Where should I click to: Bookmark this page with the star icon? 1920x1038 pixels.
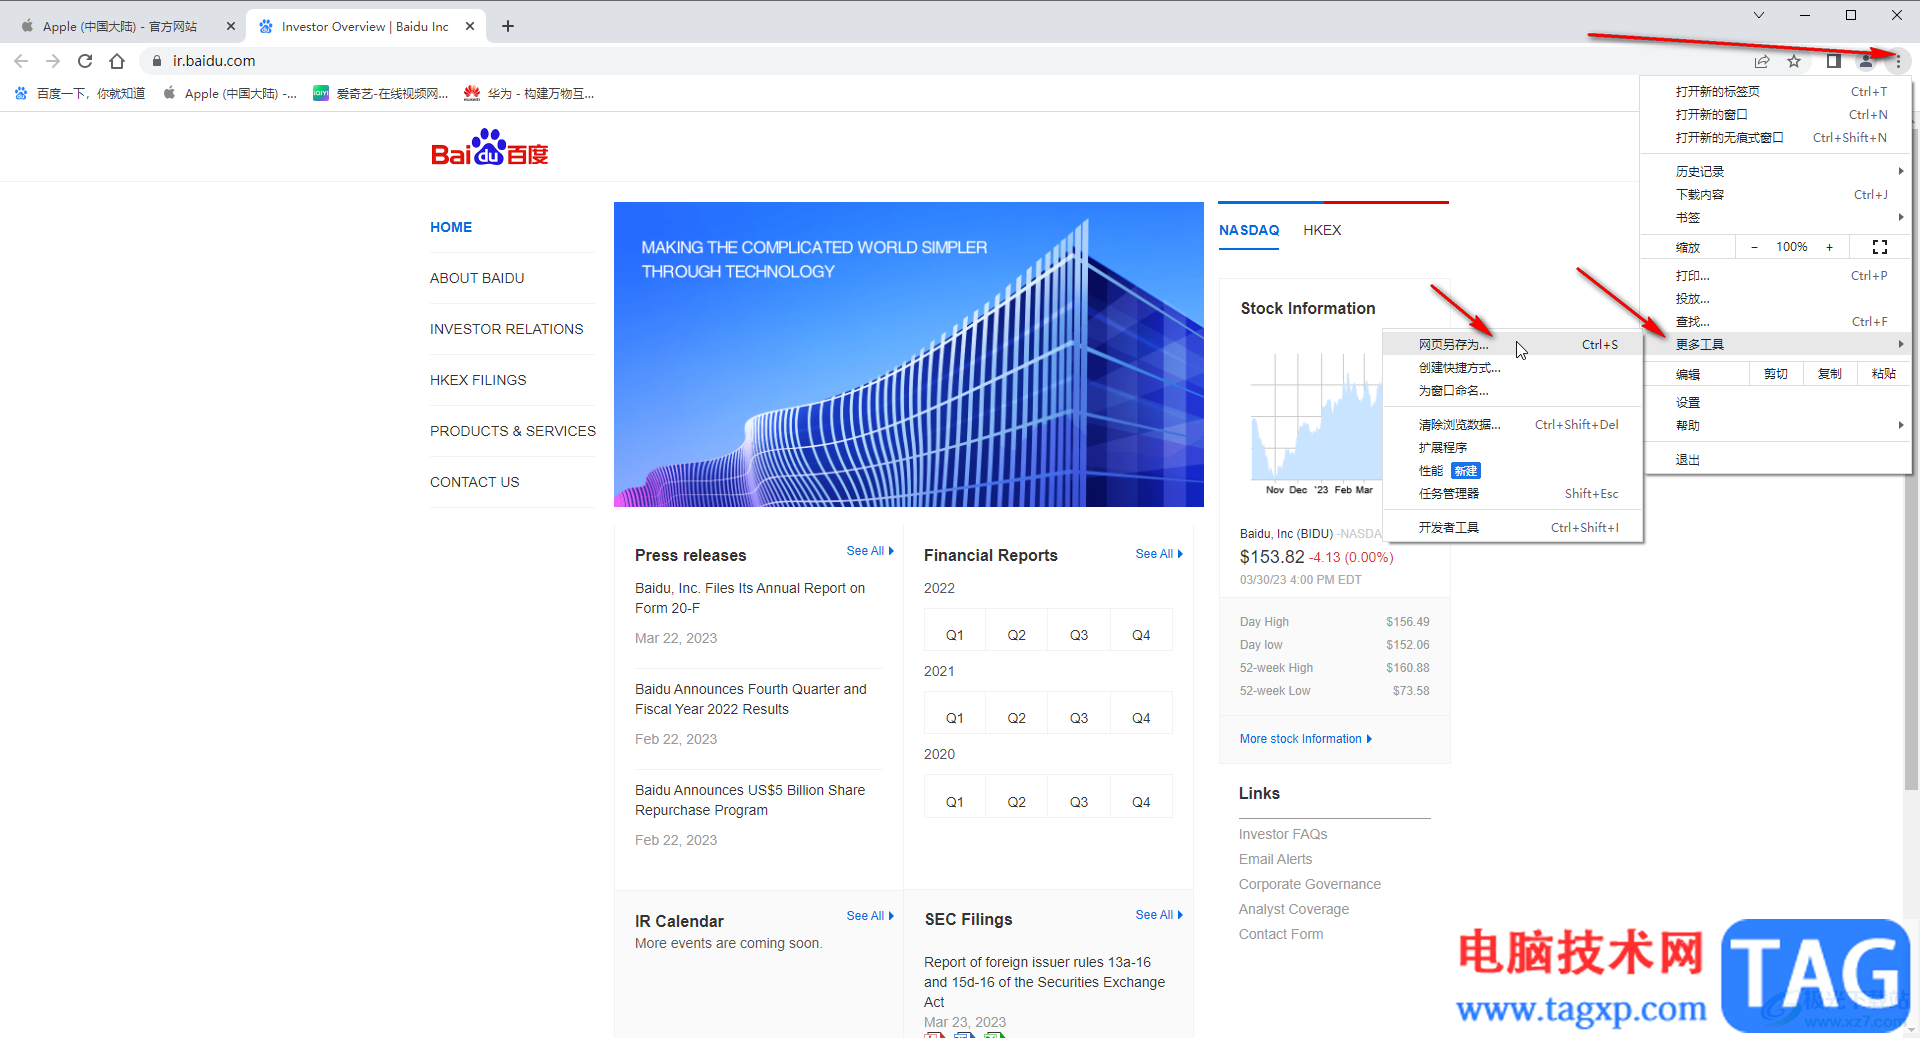tap(1794, 61)
